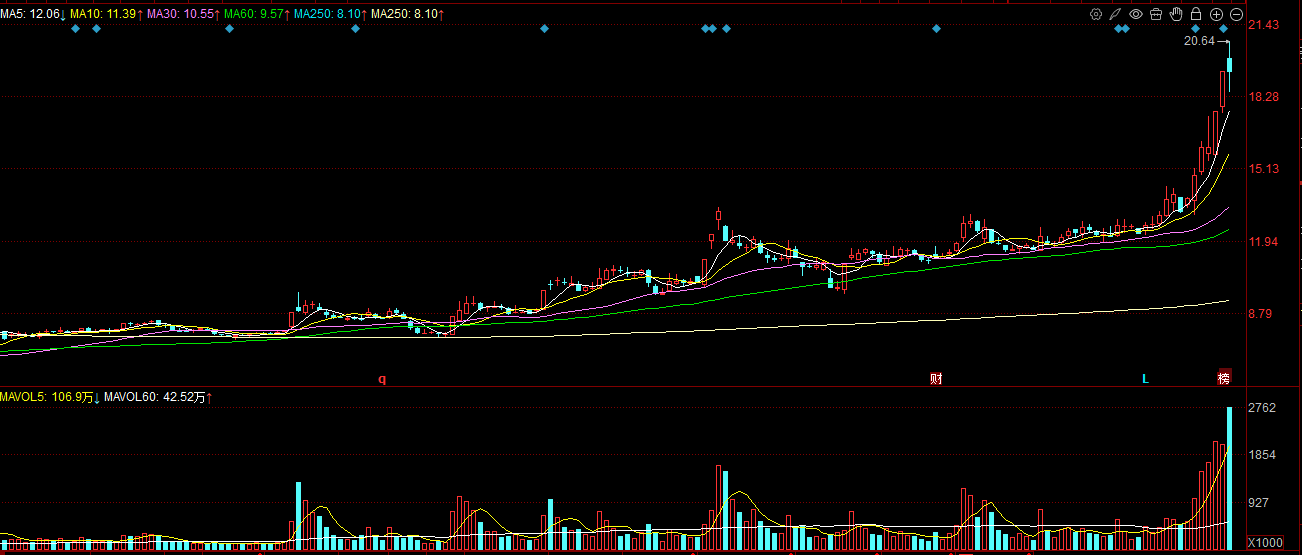
Task: Open chart settings gear icon
Action: (1096, 14)
